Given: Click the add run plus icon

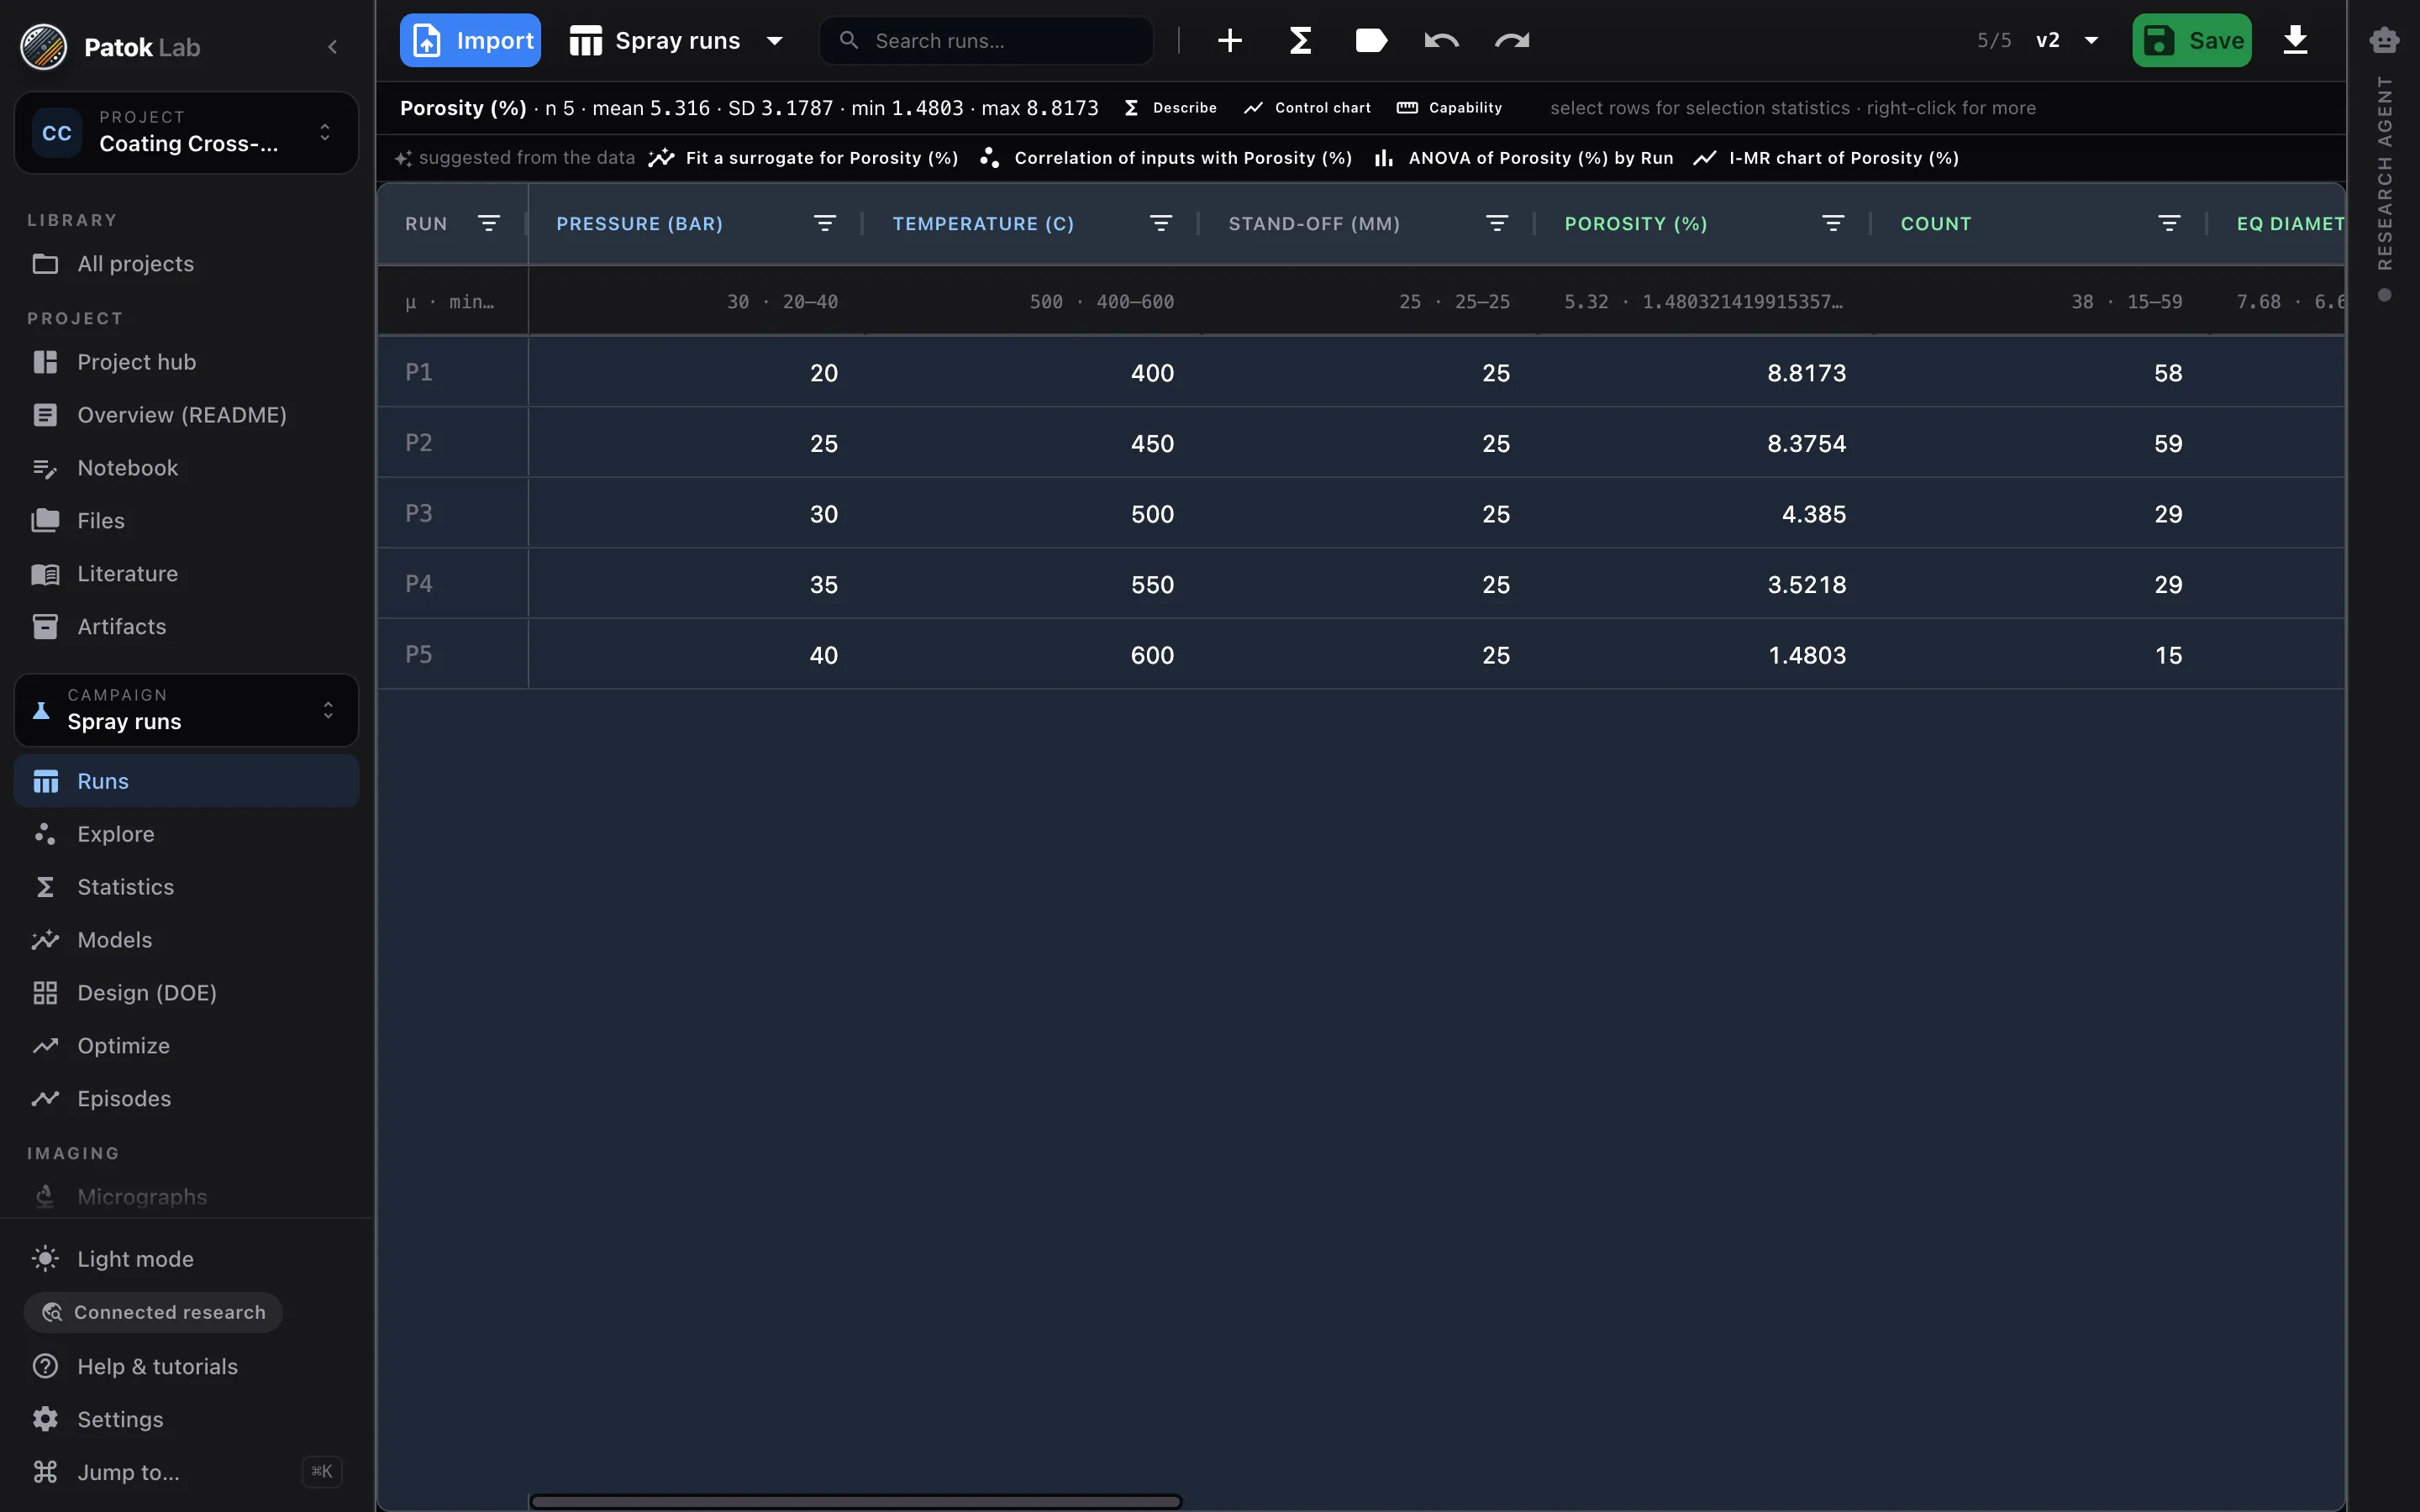Looking at the screenshot, I should tap(1230, 40).
